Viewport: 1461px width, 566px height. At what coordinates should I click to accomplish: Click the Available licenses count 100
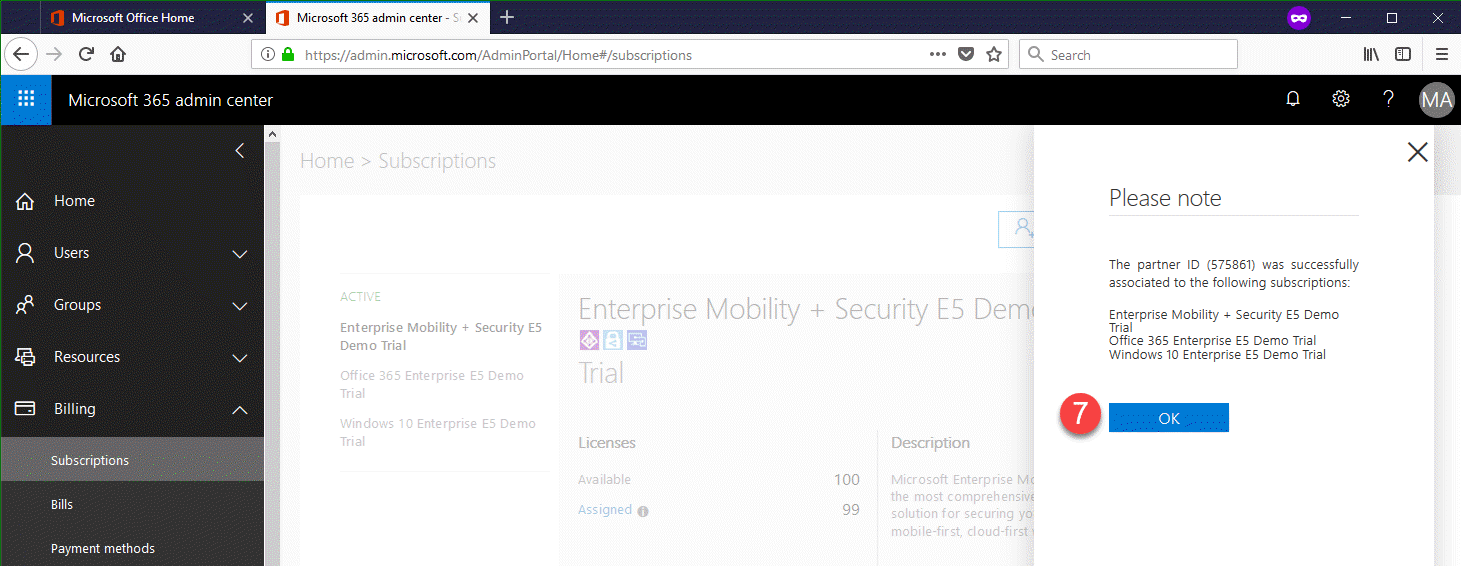[x=847, y=480]
